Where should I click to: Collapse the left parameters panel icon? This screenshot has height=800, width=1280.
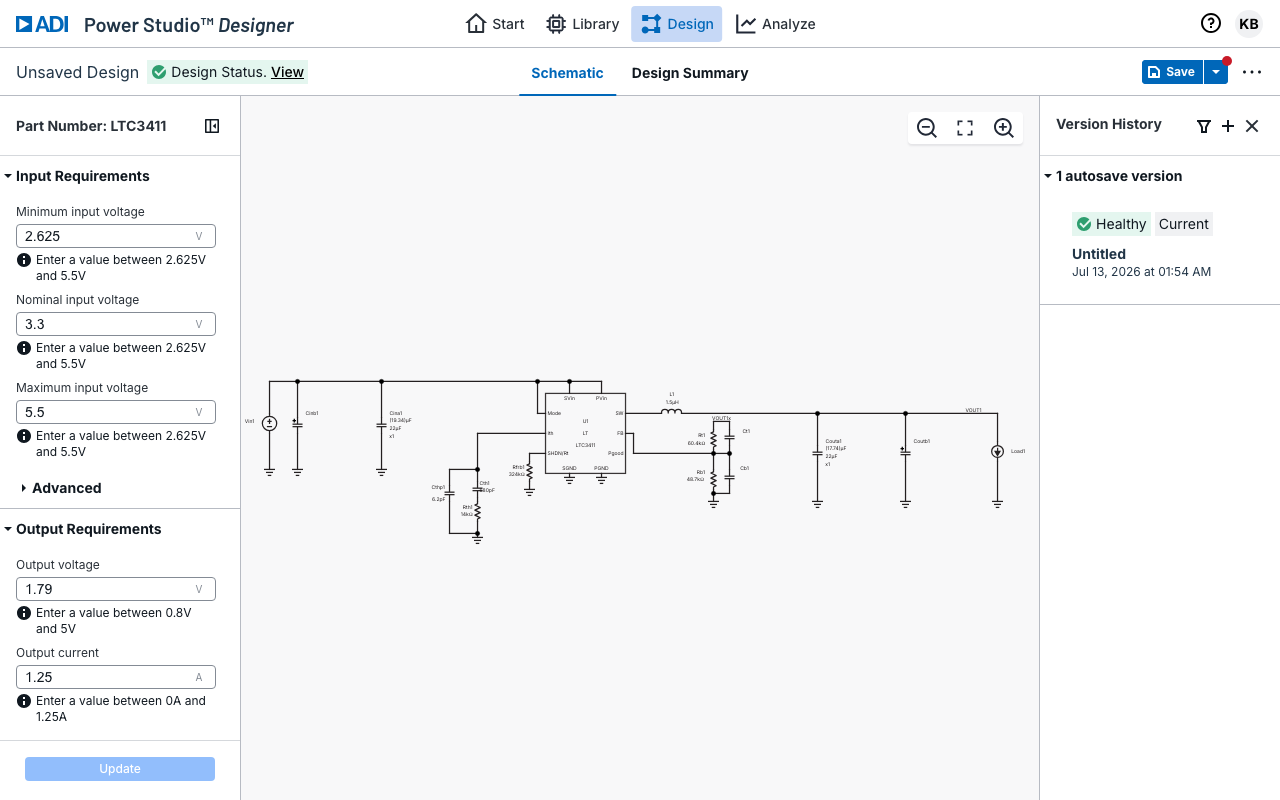pos(212,126)
